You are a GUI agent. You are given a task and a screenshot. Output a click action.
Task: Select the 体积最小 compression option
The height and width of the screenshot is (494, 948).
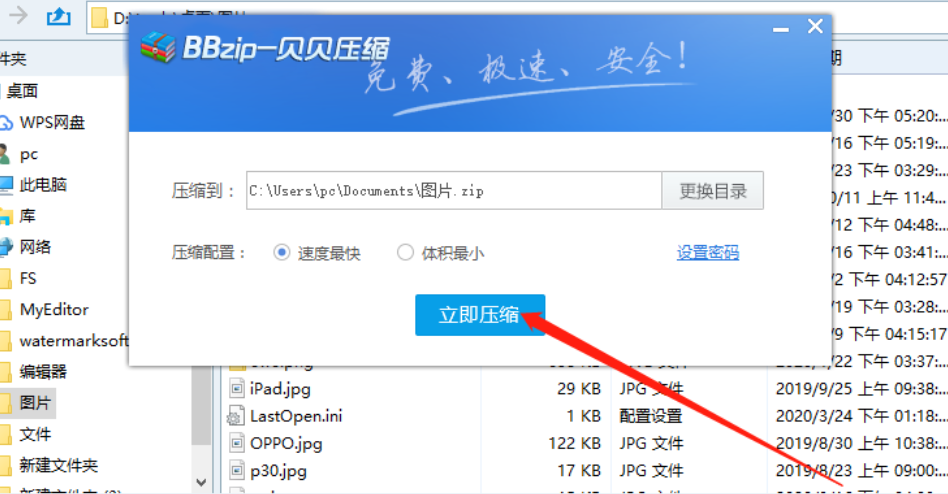405,253
